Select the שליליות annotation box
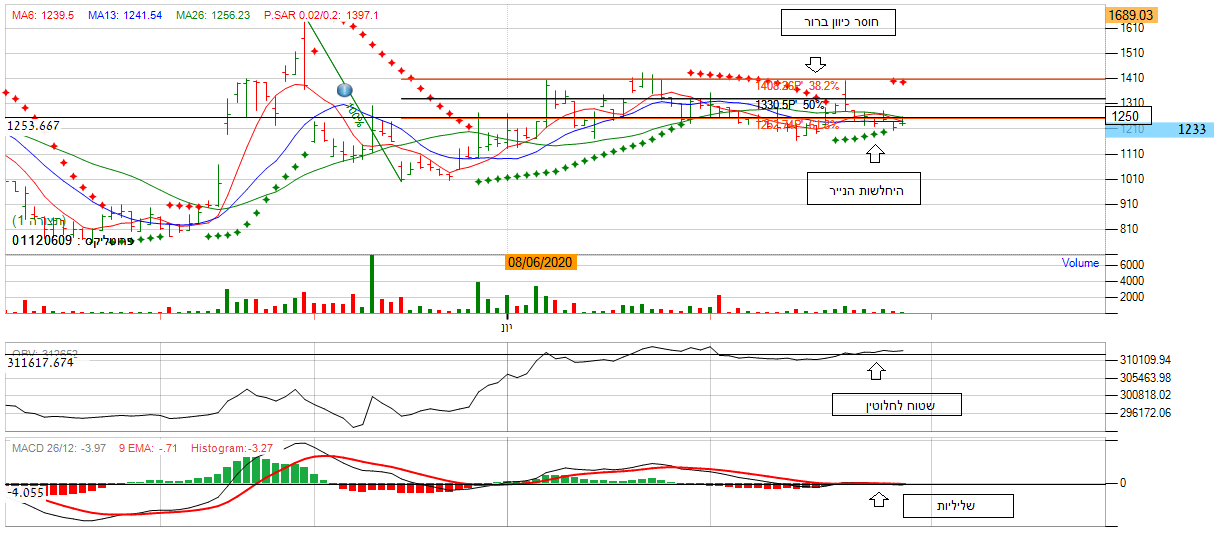Image resolution: width=1214 pixels, height=534 pixels. (x=958, y=506)
